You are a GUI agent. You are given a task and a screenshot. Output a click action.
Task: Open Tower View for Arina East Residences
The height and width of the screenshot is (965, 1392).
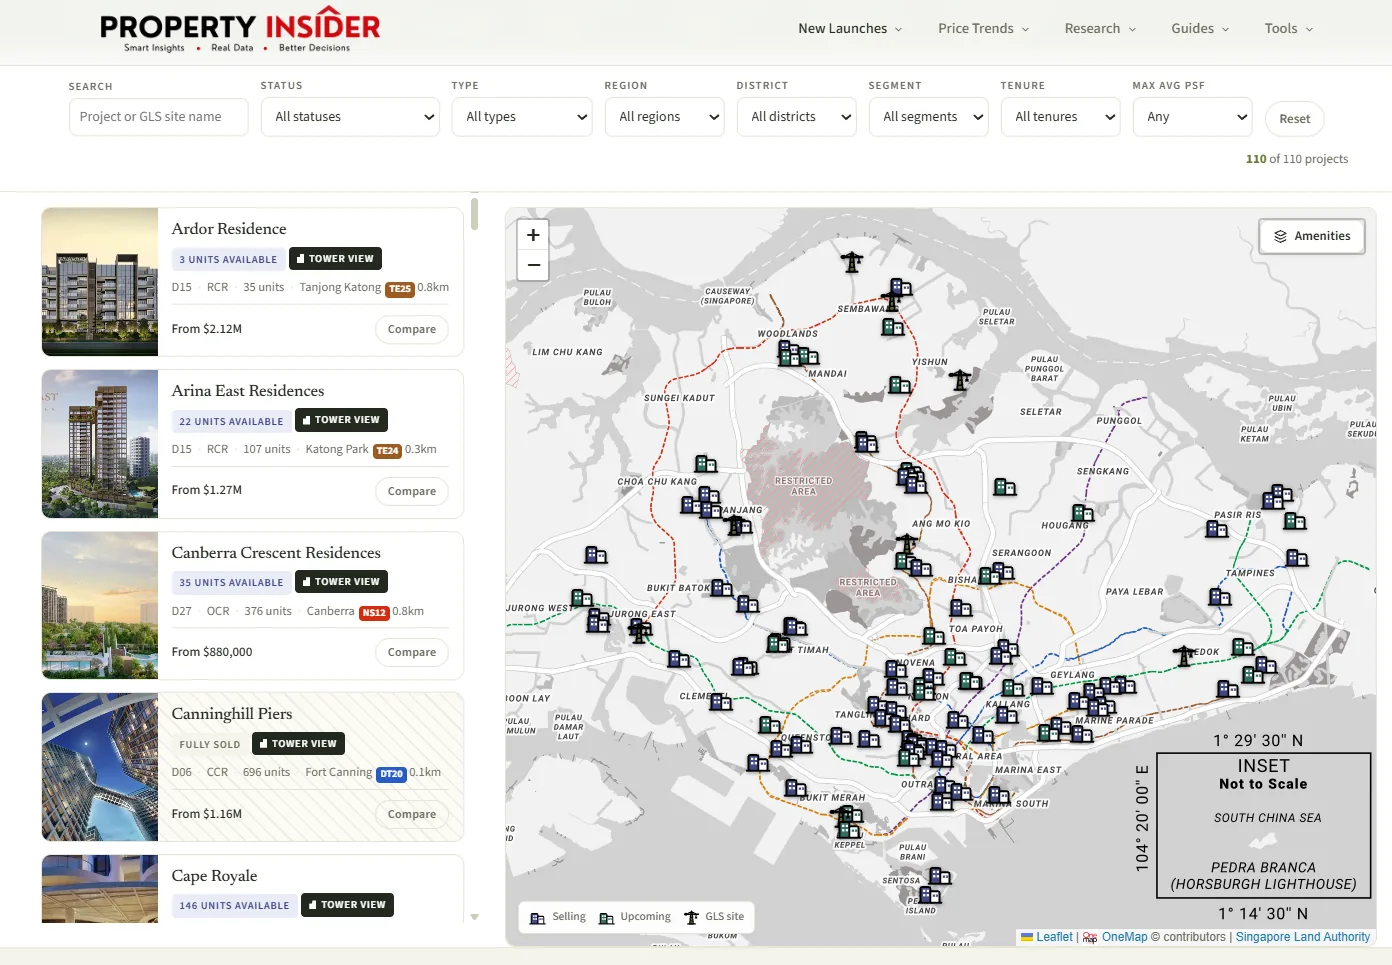click(x=341, y=420)
